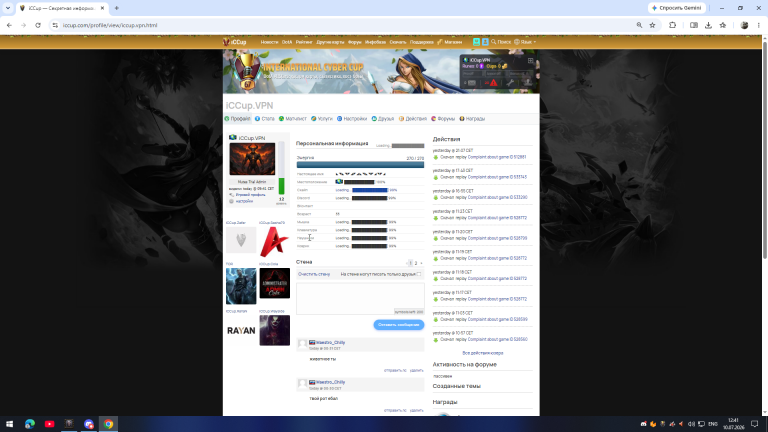Click the blue Скайп loading bar
This screenshot has height=432, width=768.
[x=370, y=190]
